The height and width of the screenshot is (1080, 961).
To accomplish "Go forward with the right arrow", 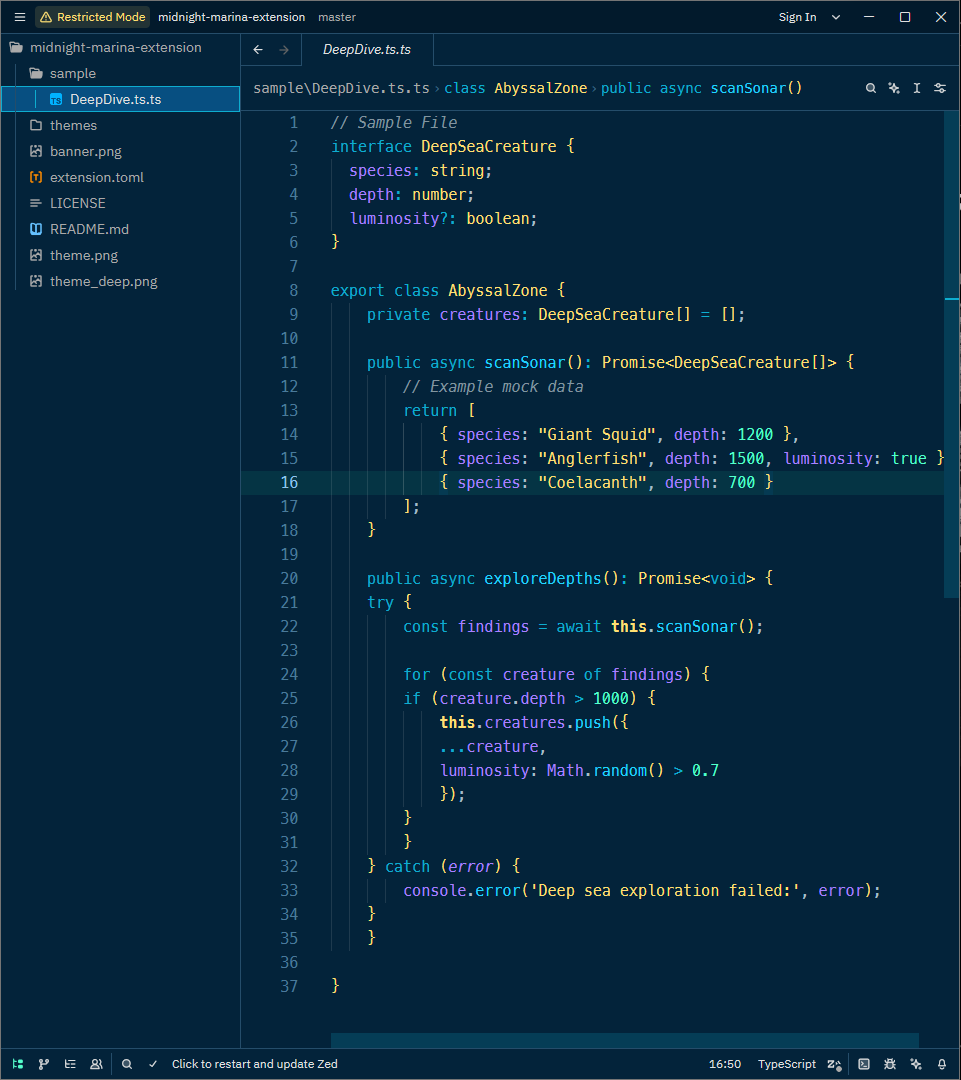I will (x=284, y=50).
